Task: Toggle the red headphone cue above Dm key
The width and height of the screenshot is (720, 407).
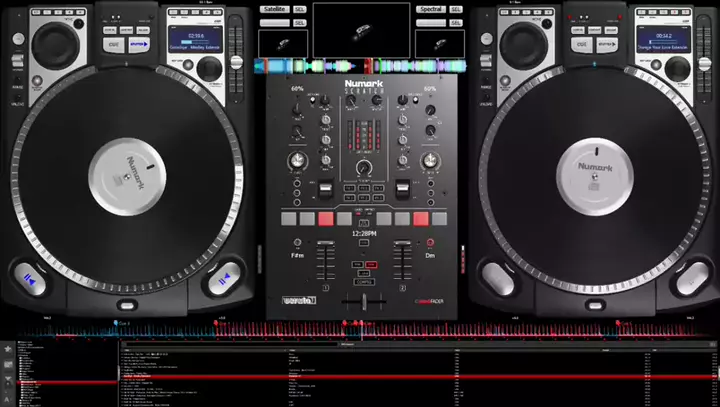Action: click(430, 242)
